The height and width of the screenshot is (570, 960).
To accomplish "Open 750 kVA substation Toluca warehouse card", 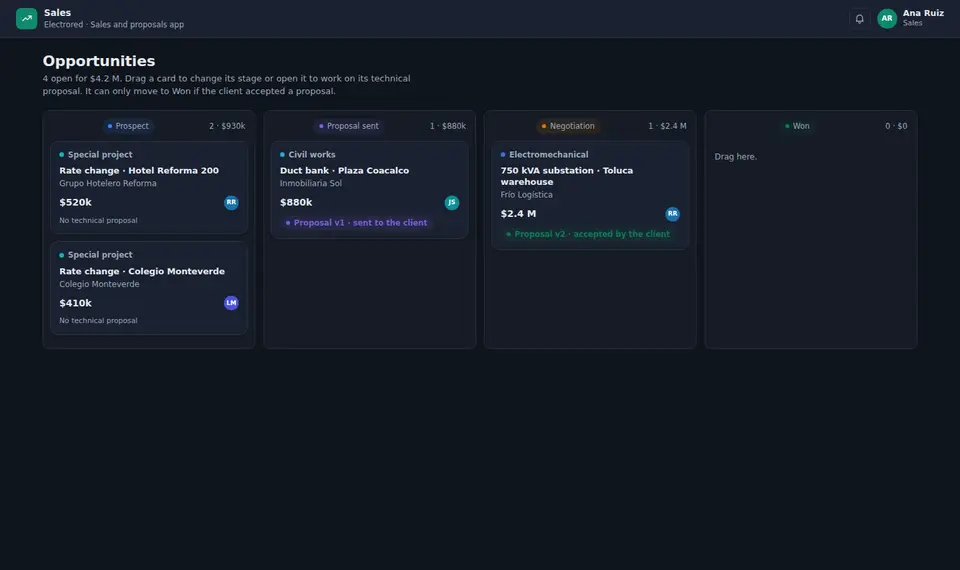I will click(590, 195).
